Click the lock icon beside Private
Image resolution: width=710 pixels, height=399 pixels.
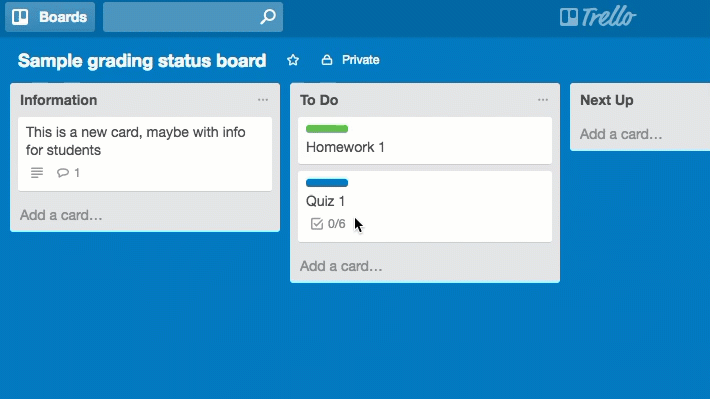[x=327, y=60]
